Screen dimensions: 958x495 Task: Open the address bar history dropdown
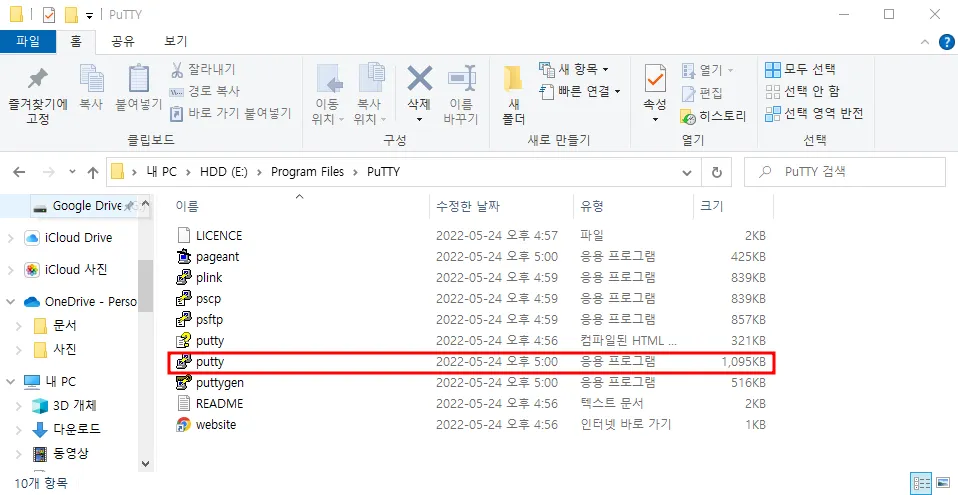[x=687, y=172]
